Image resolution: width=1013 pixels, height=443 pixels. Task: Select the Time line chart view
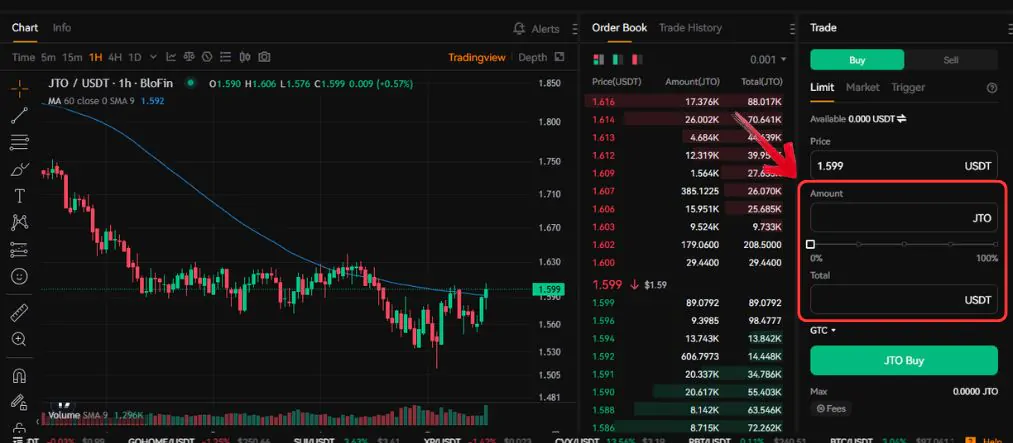(23, 57)
